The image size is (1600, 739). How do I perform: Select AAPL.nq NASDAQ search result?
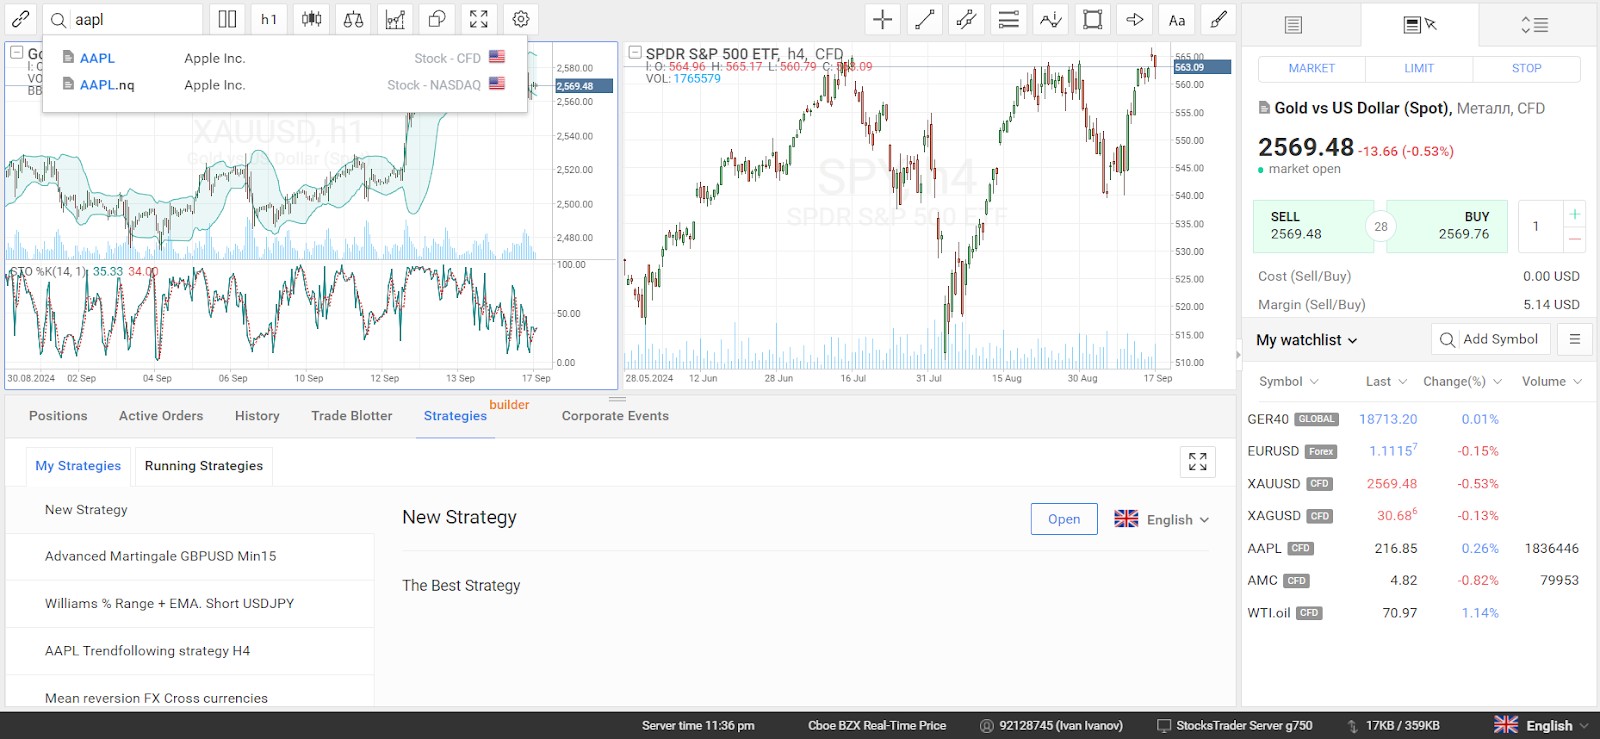point(284,85)
